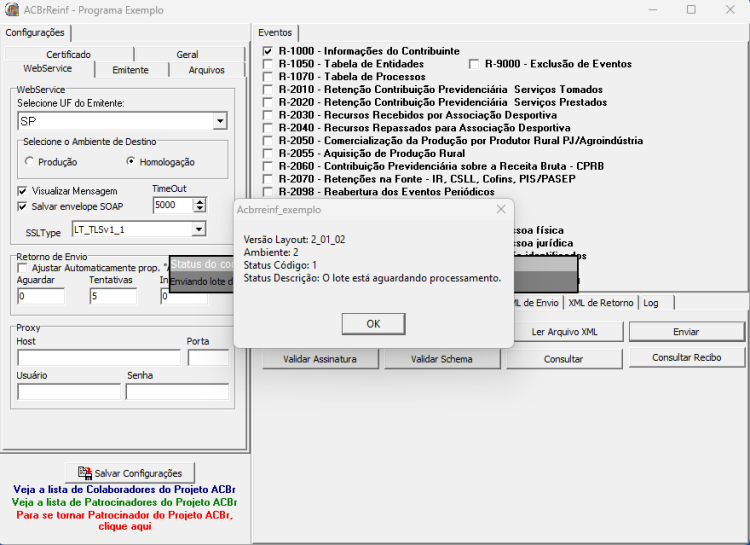
Task: Check R-2070 Retenções na Fonte checkbox
Action: tap(268, 179)
